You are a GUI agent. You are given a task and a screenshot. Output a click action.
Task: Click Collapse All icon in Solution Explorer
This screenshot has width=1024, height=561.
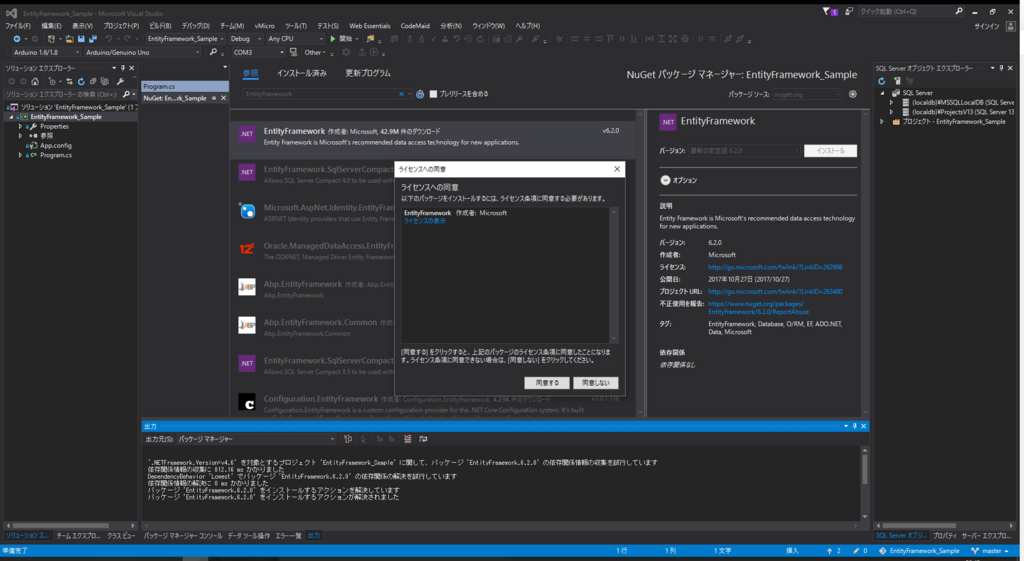click(93, 82)
